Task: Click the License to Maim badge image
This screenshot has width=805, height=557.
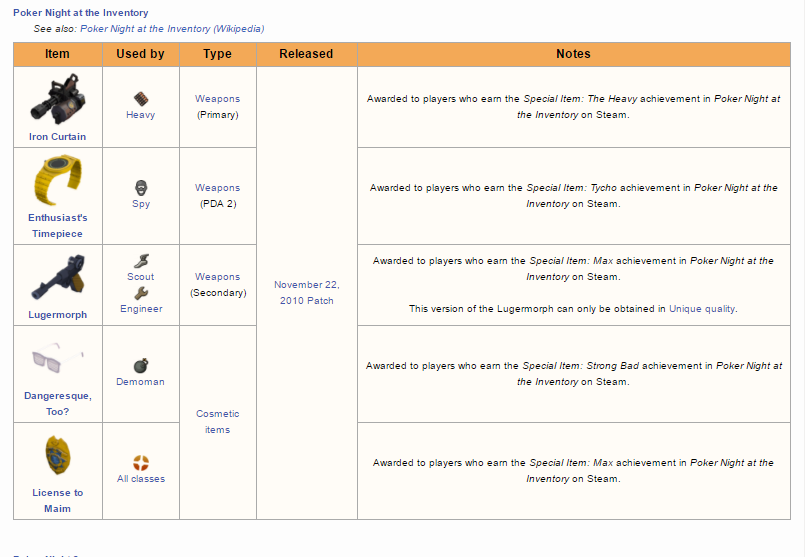Action: [58, 455]
